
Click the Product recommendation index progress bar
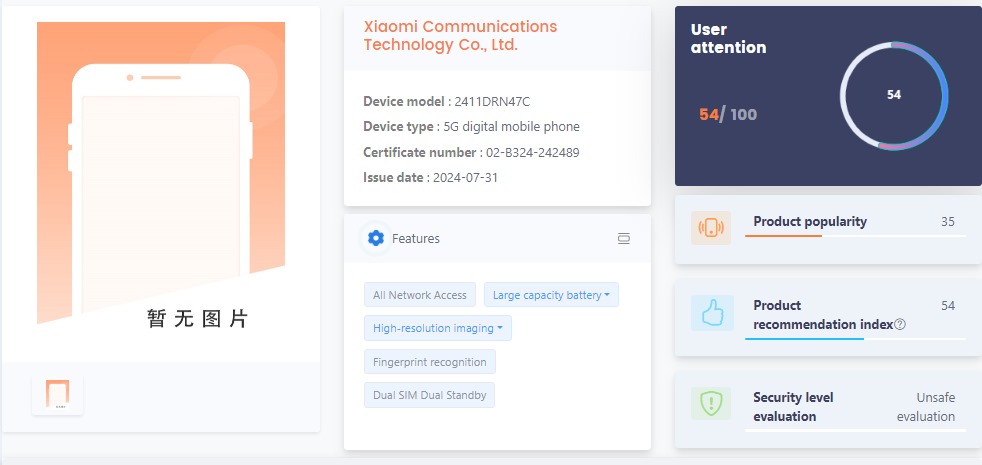pos(855,339)
